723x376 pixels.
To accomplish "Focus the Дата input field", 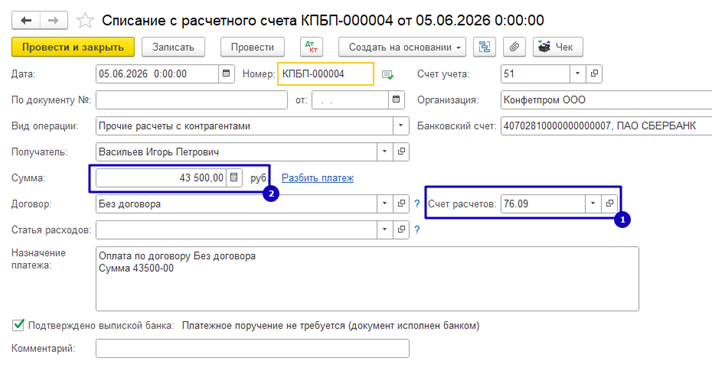I will (157, 74).
